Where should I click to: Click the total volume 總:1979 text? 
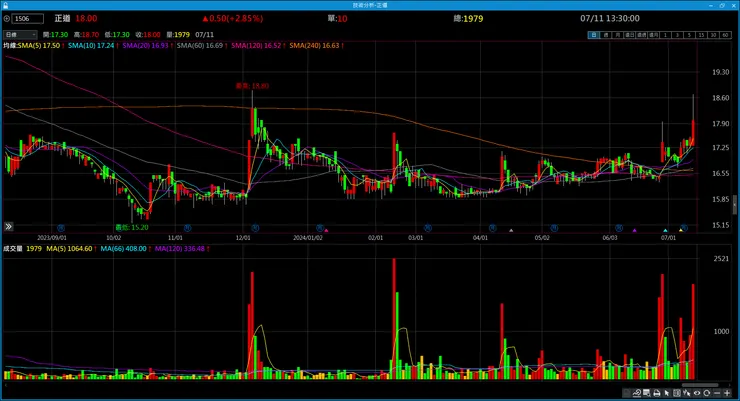click(x=468, y=19)
